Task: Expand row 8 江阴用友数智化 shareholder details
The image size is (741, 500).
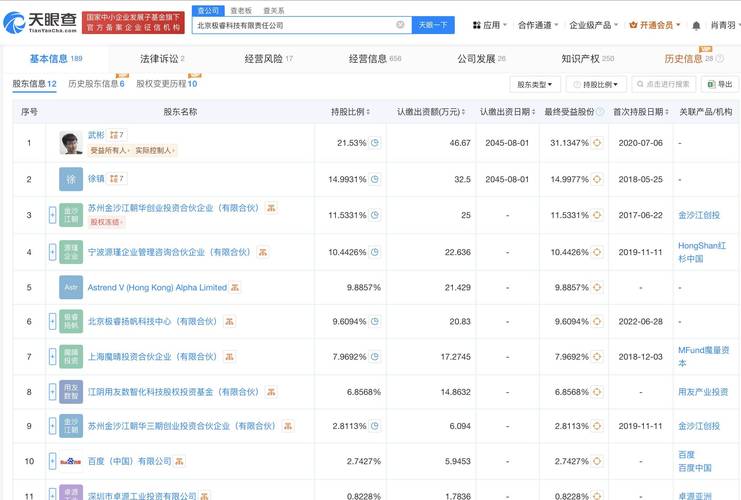Action: [52, 392]
